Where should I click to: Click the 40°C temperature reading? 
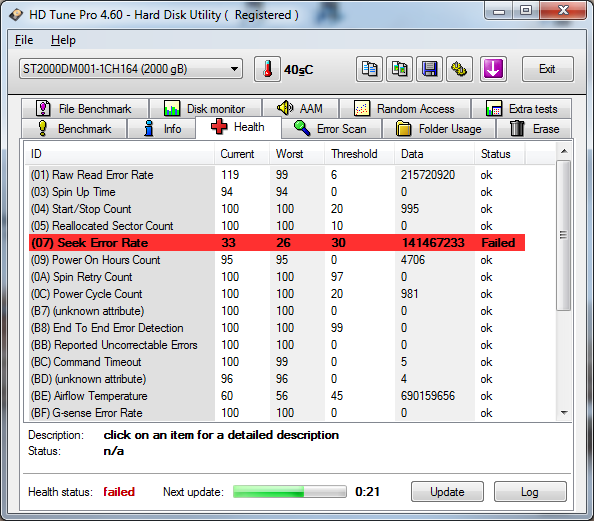point(299,70)
